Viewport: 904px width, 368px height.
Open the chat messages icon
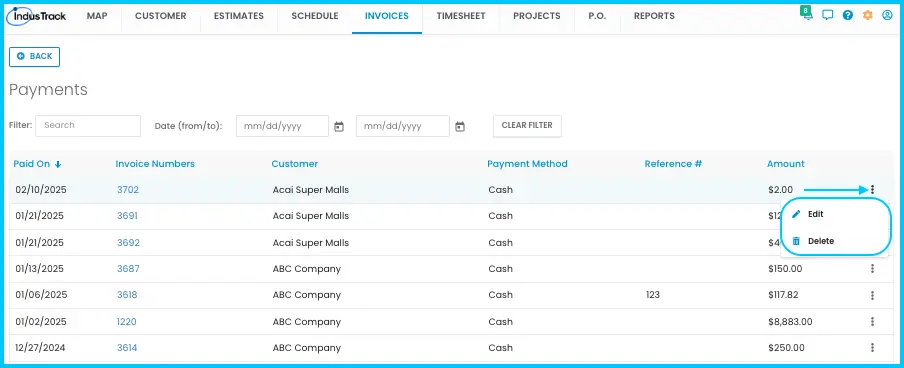(x=828, y=16)
